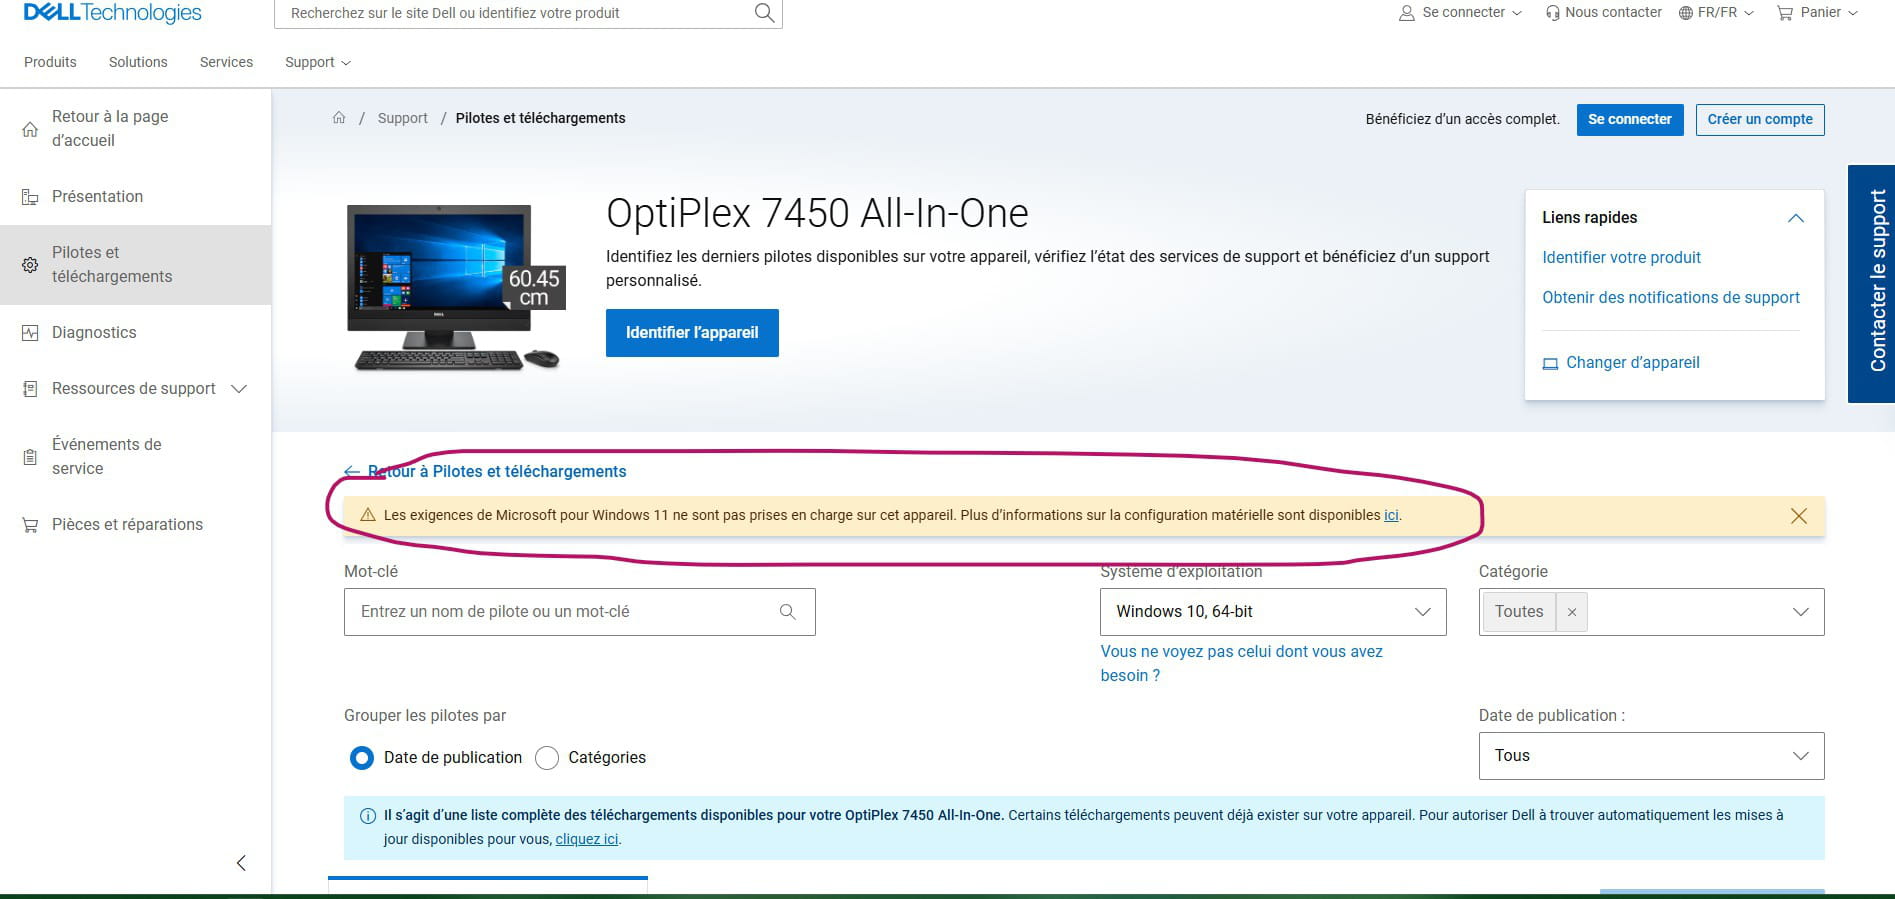The image size is (1895, 899).
Task: Click the Changer d'appareil link
Action: [x=1633, y=363]
